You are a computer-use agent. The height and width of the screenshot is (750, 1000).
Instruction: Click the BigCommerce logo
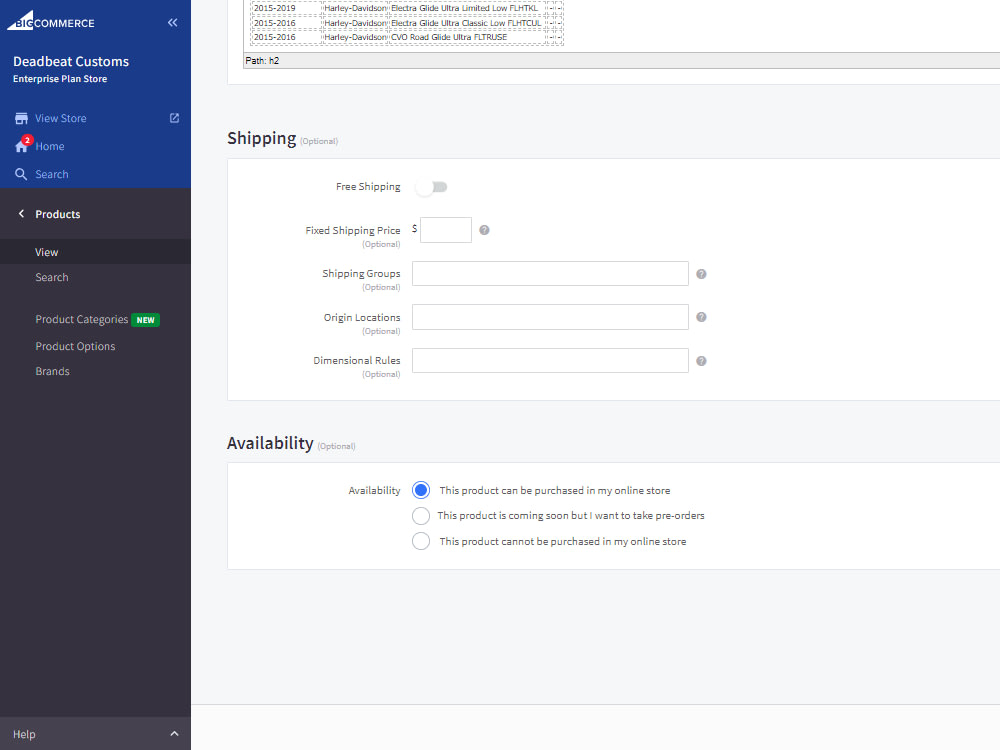[x=51, y=21]
